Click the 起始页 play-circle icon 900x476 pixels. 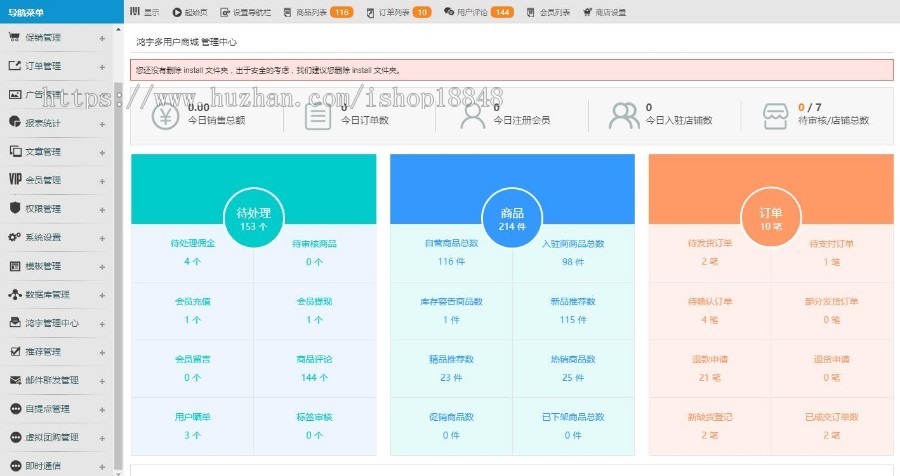[x=177, y=12]
